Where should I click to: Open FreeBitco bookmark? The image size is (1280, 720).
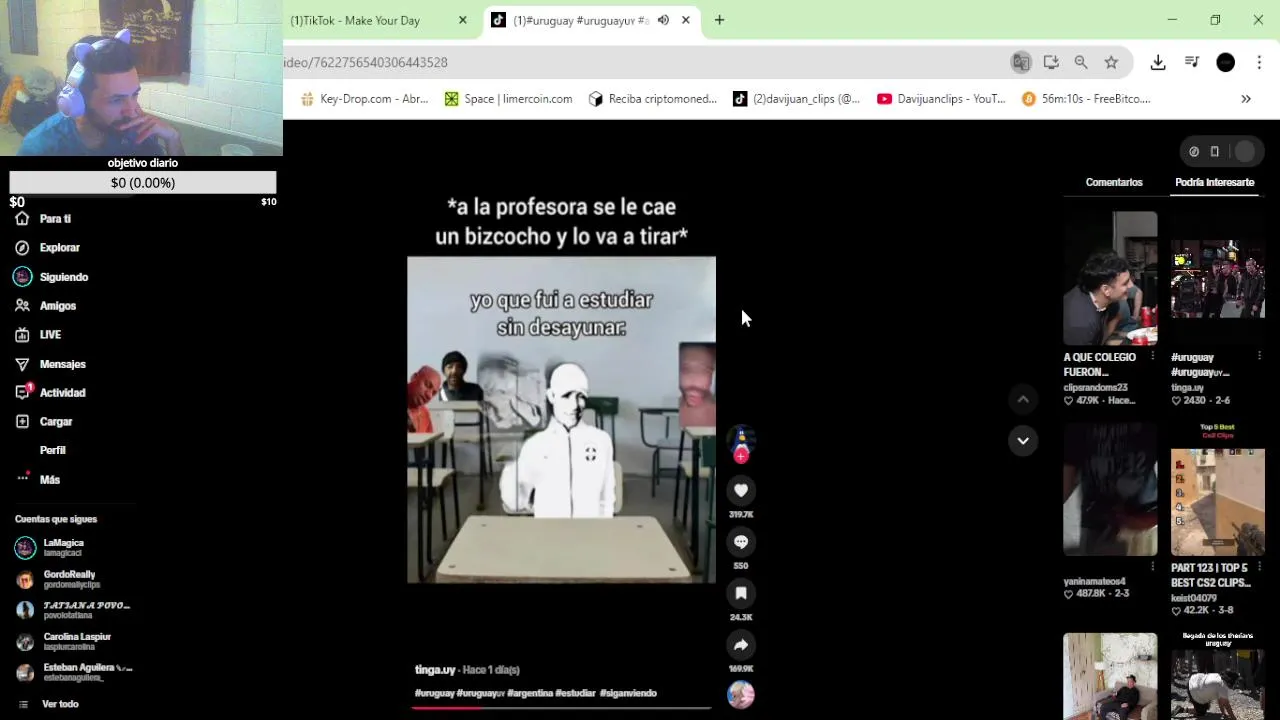click(1086, 99)
